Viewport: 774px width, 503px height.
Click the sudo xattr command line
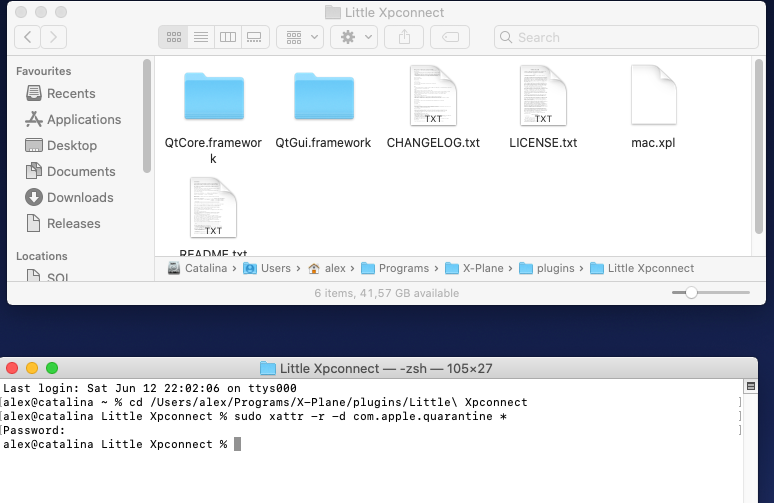click(x=255, y=416)
